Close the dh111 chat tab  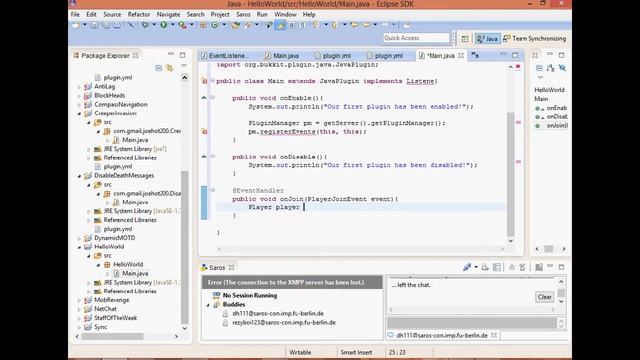[x=494, y=335]
